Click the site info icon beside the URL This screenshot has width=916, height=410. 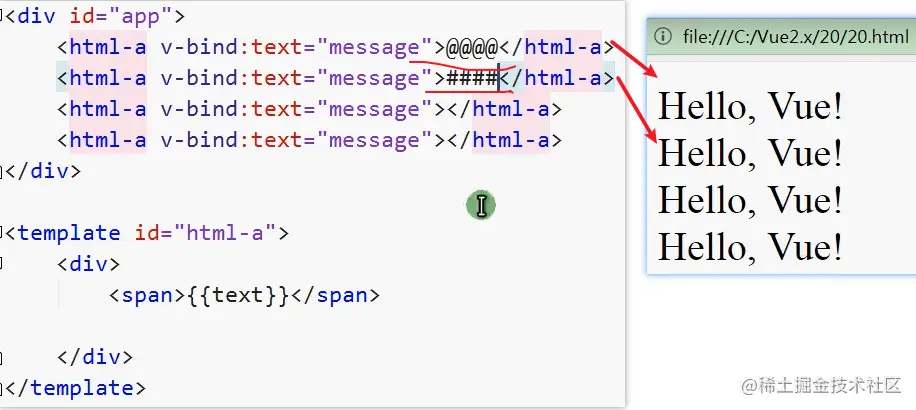click(662, 37)
